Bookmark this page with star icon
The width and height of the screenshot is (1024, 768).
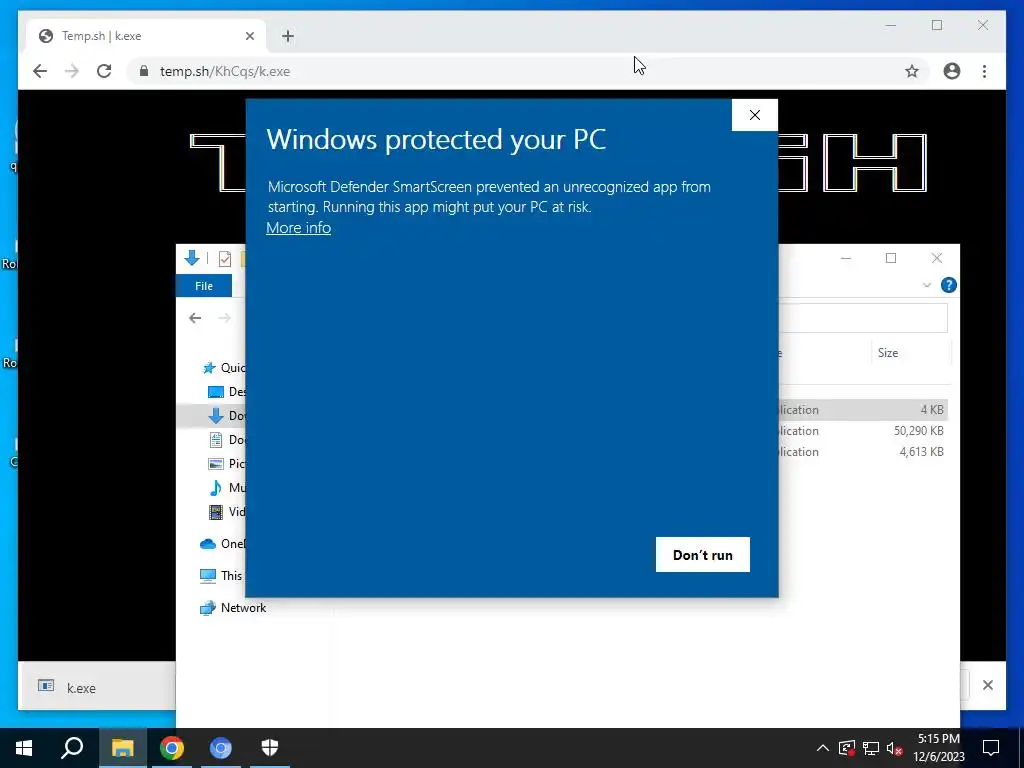coord(912,71)
